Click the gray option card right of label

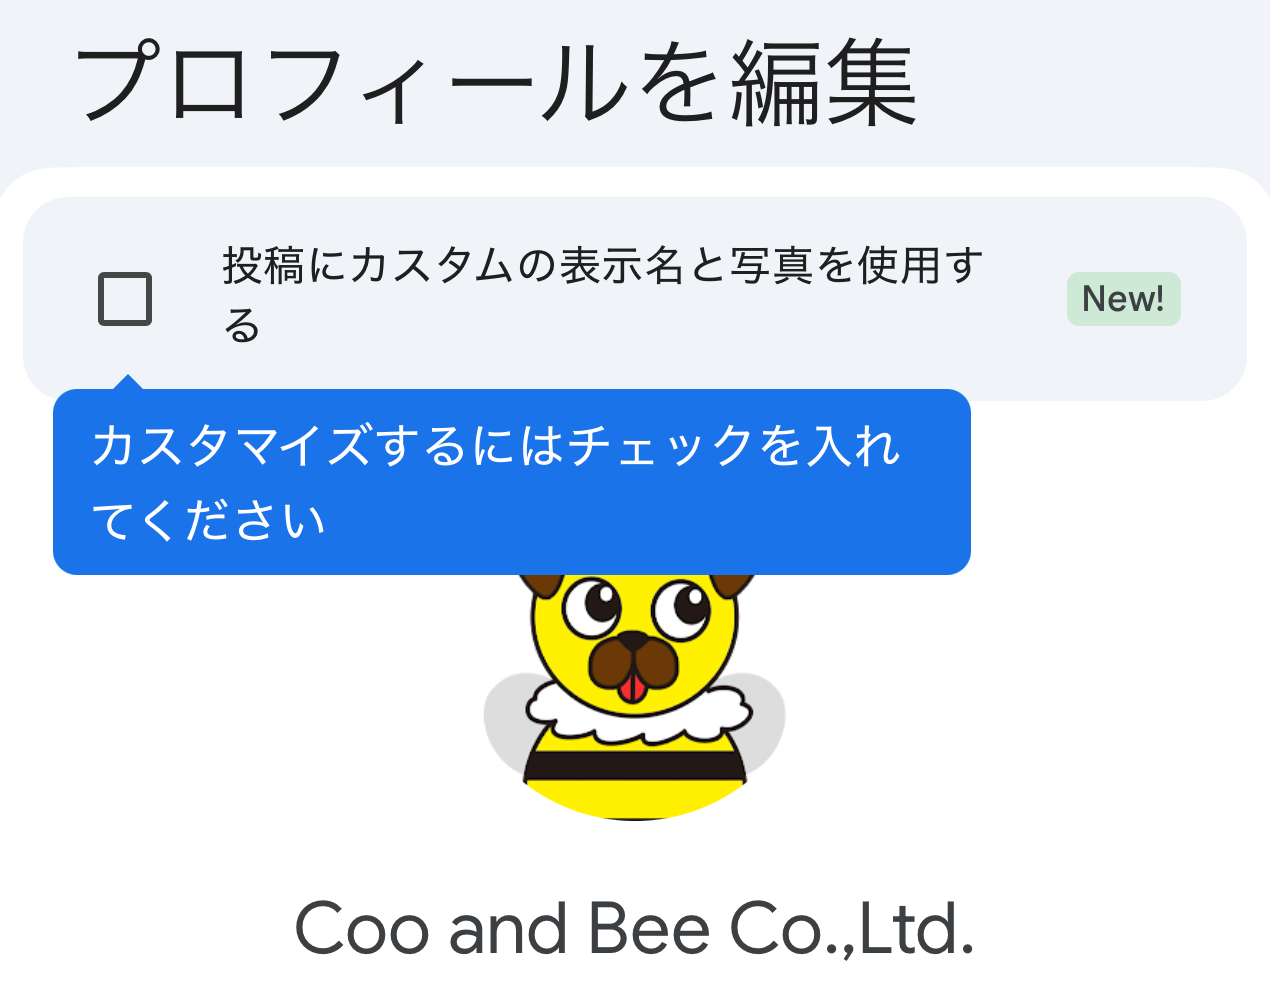click(x=635, y=298)
